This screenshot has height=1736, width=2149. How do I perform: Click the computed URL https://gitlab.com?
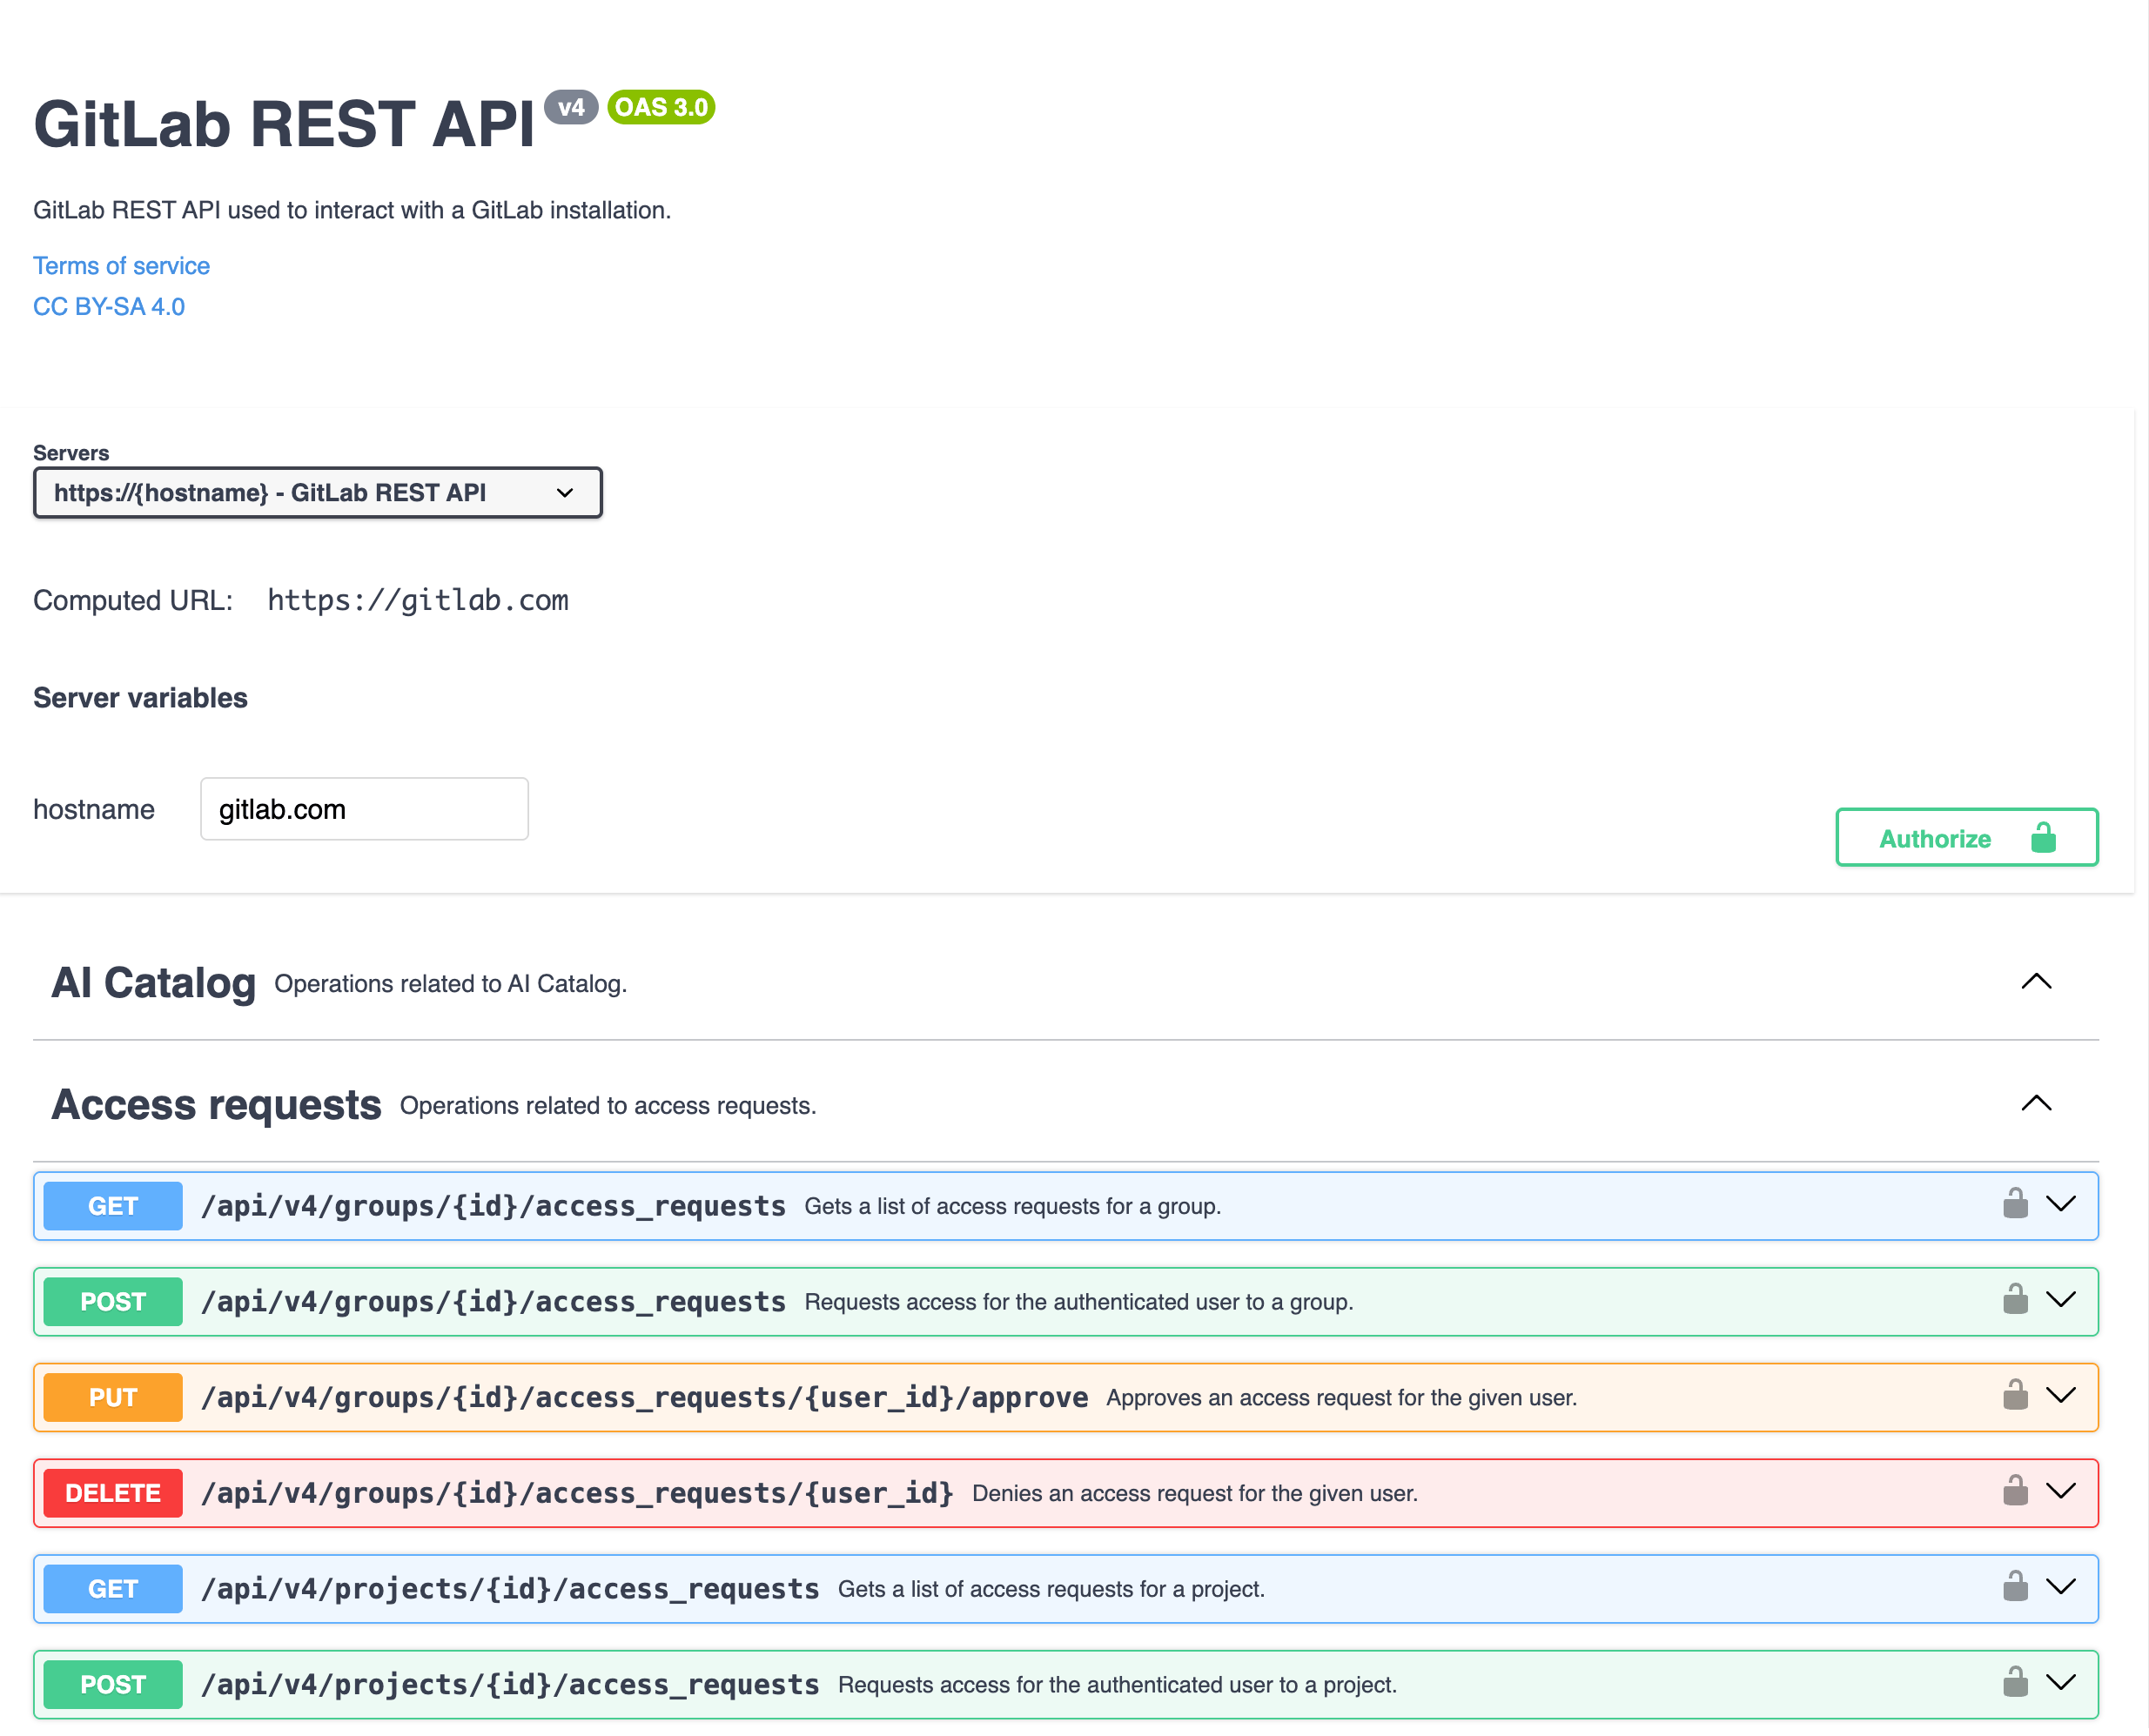pyautogui.click(x=418, y=600)
